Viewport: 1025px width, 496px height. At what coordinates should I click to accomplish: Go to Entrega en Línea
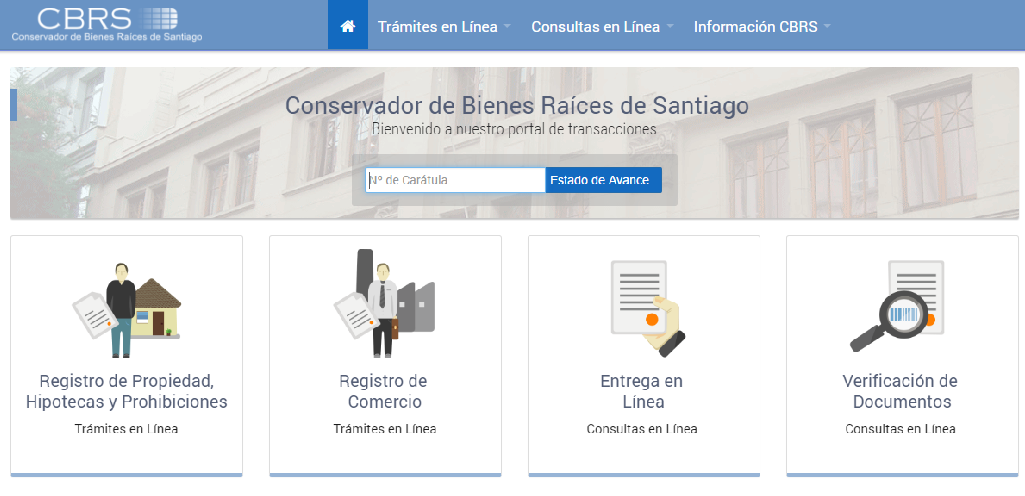pyautogui.click(x=642, y=392)
